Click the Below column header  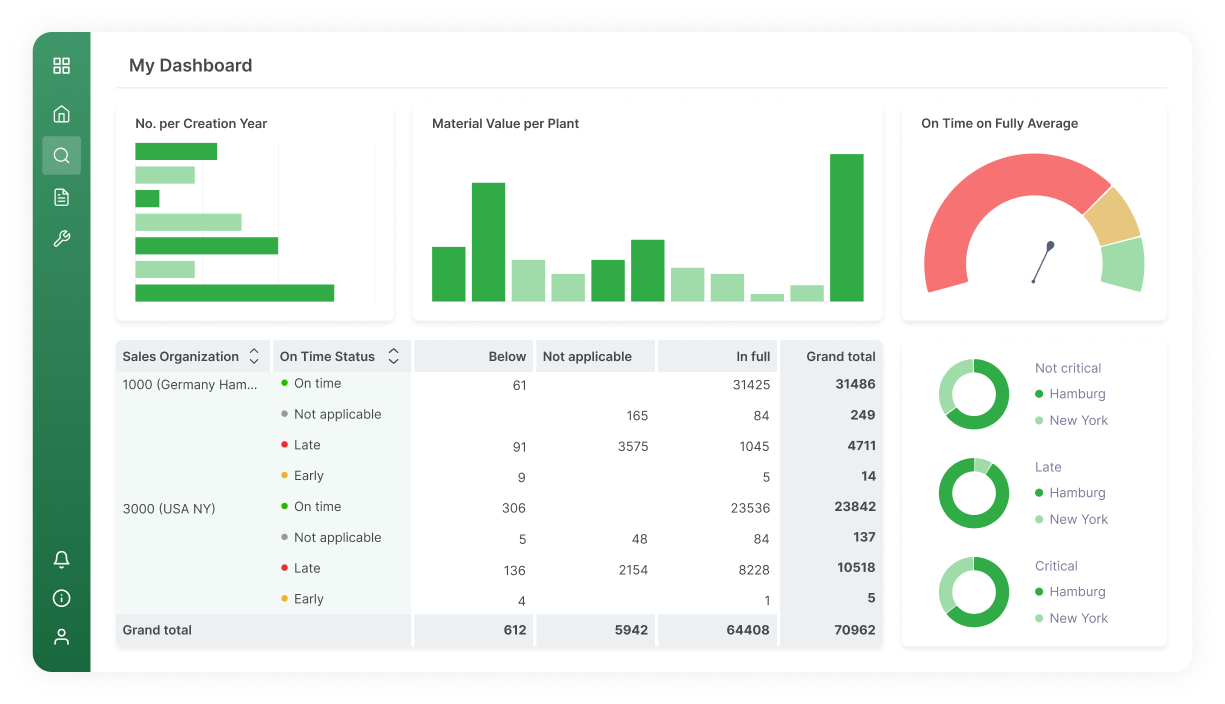coord(507,356)
